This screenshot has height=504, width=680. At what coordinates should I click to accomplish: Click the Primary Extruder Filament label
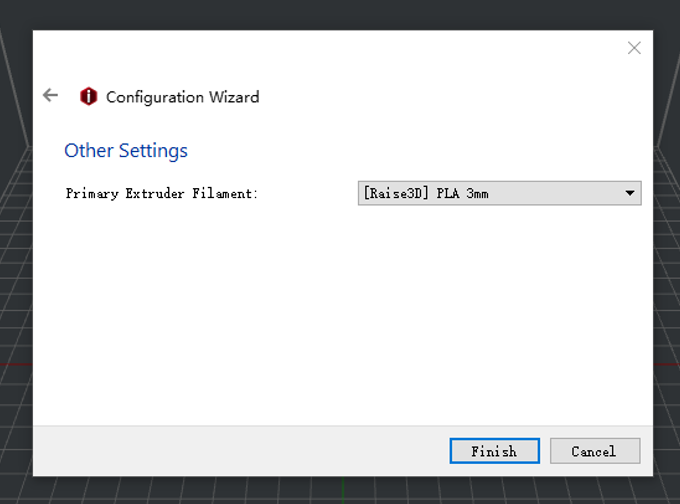pos(162,193)
